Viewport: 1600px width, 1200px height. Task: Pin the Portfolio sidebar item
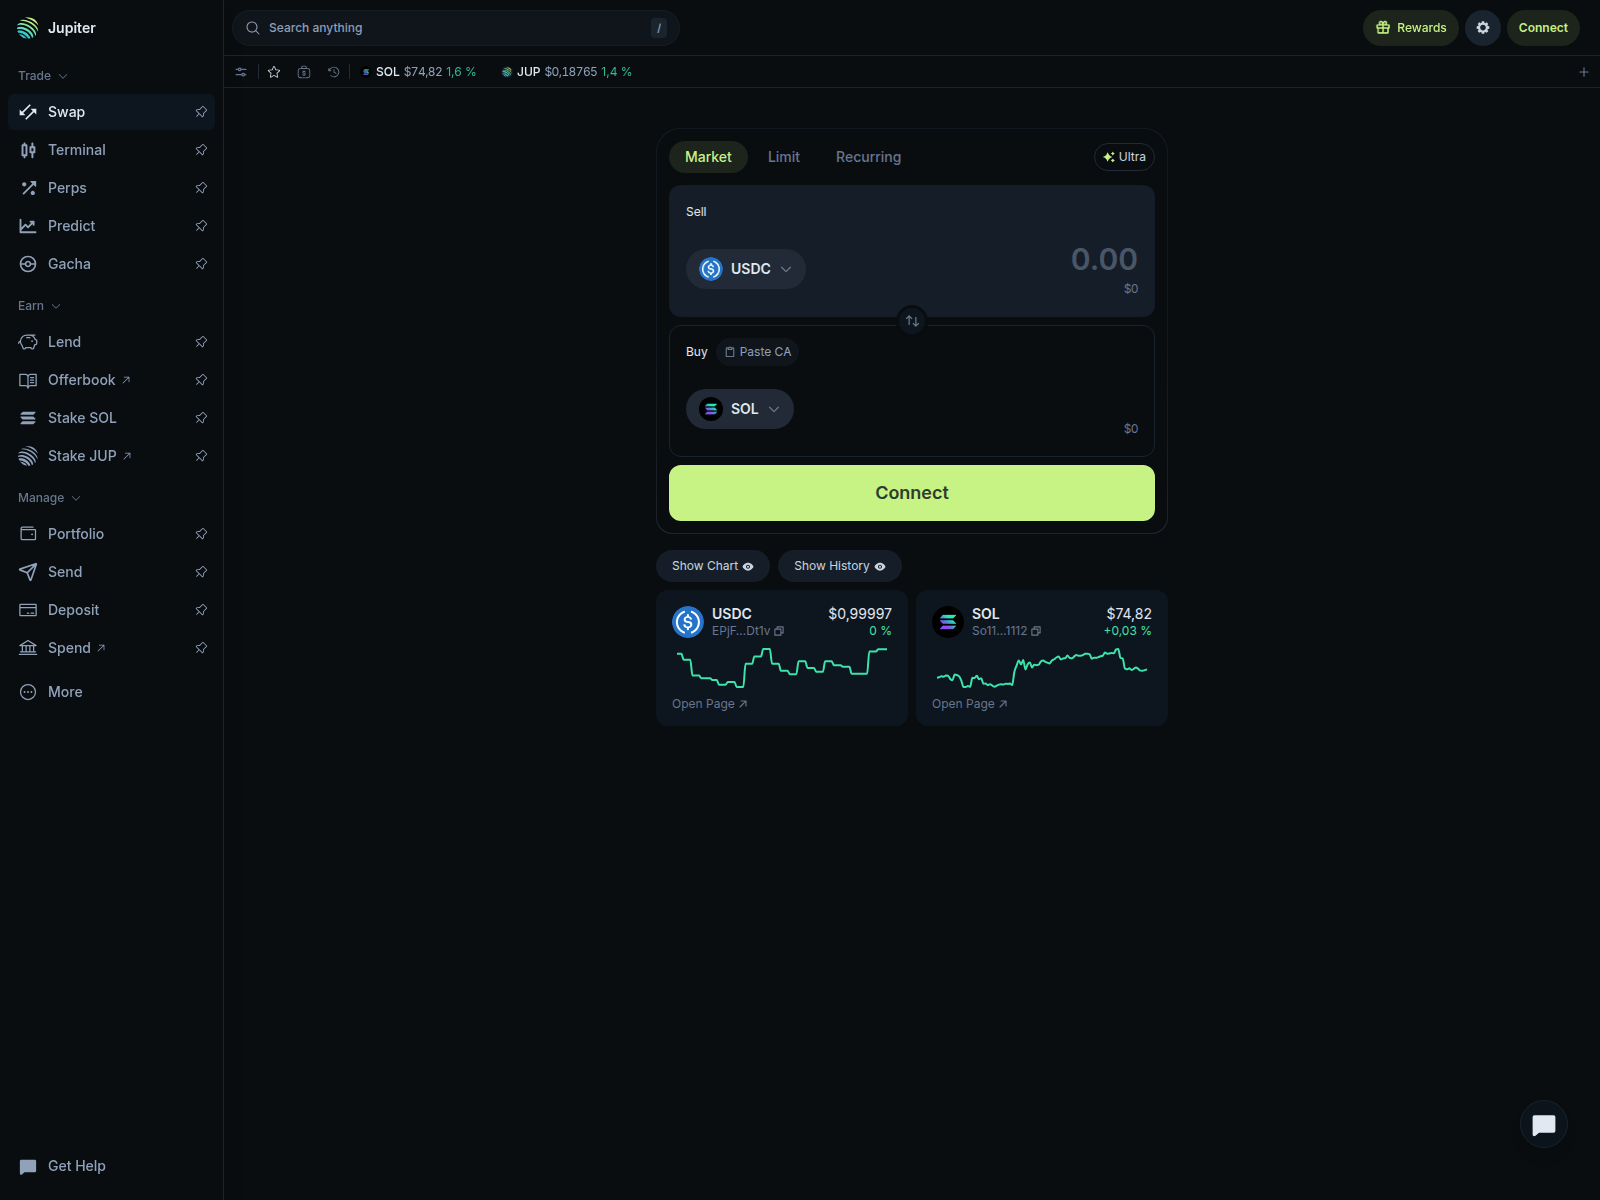pos(201,534)
